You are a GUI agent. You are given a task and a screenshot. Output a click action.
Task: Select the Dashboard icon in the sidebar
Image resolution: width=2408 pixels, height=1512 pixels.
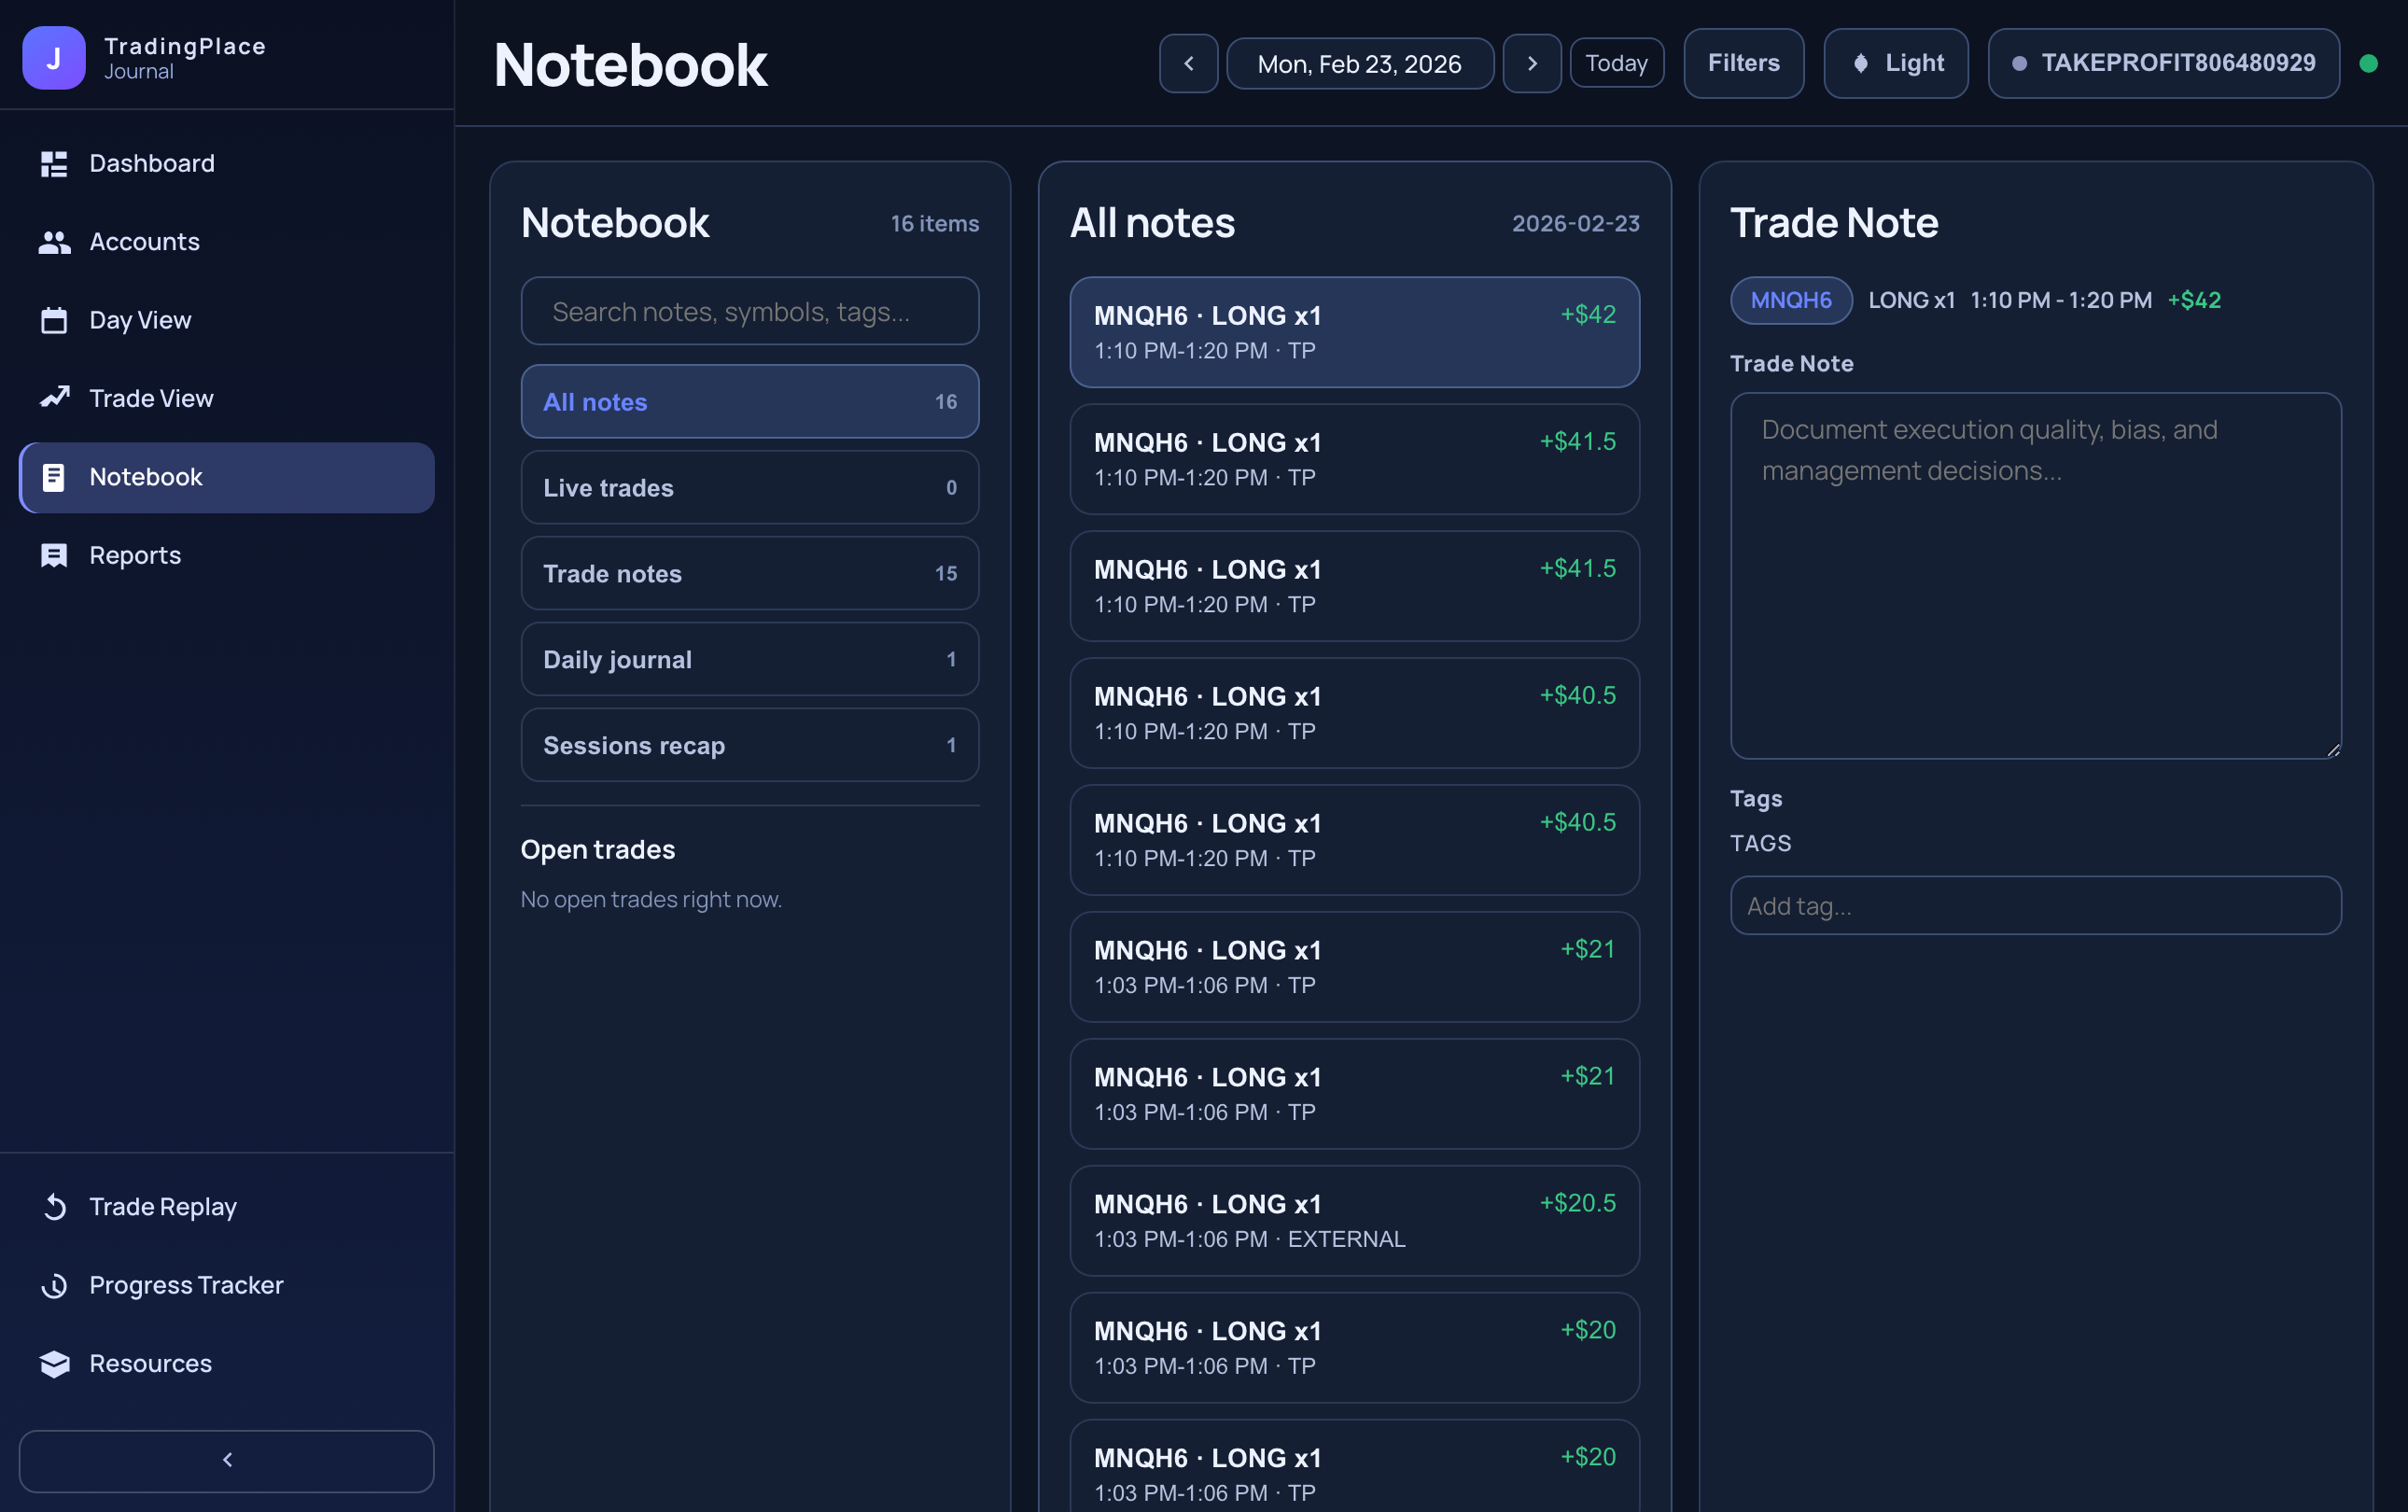(54, 163)
